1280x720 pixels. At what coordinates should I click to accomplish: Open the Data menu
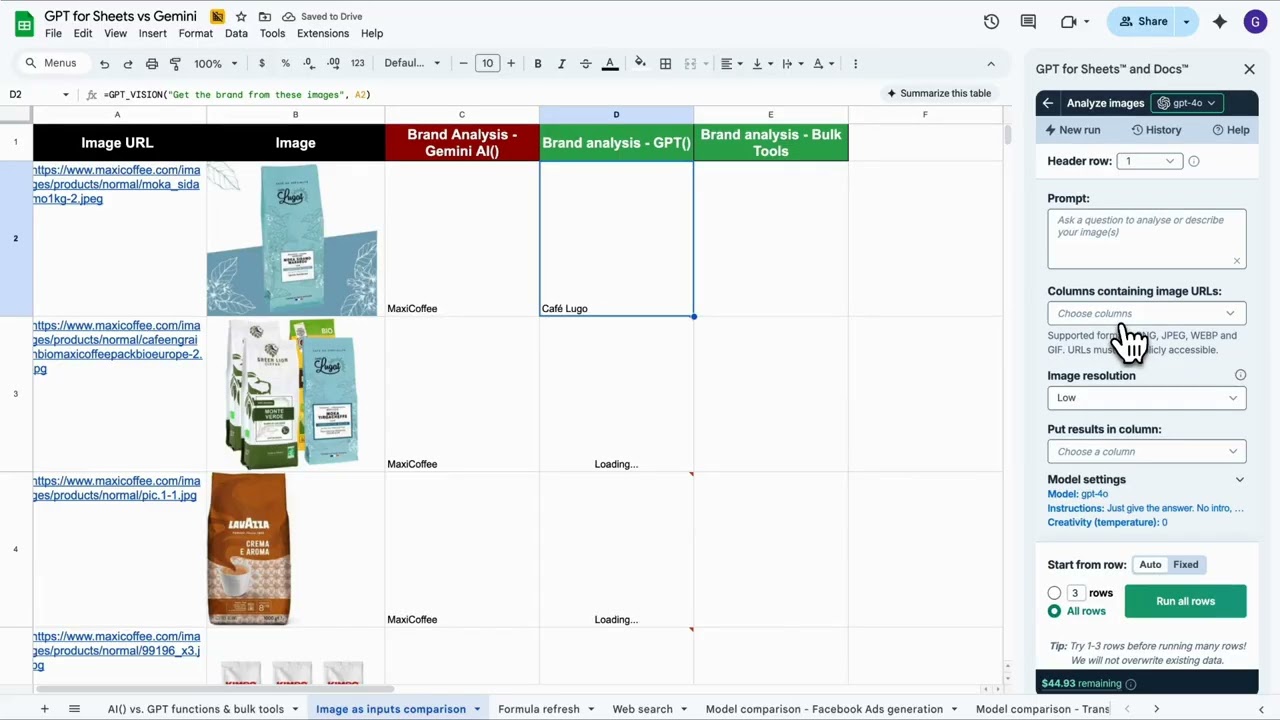pos(236,33)
